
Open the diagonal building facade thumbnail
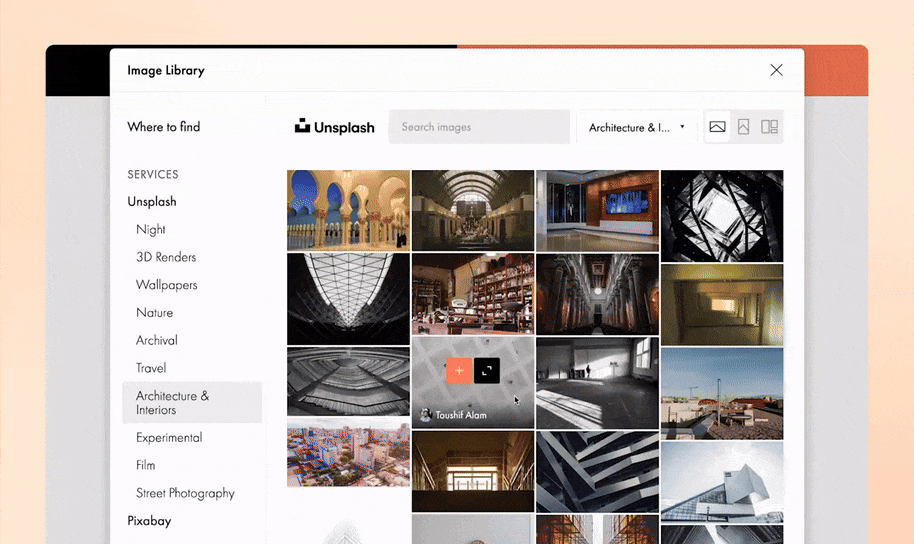597,471
